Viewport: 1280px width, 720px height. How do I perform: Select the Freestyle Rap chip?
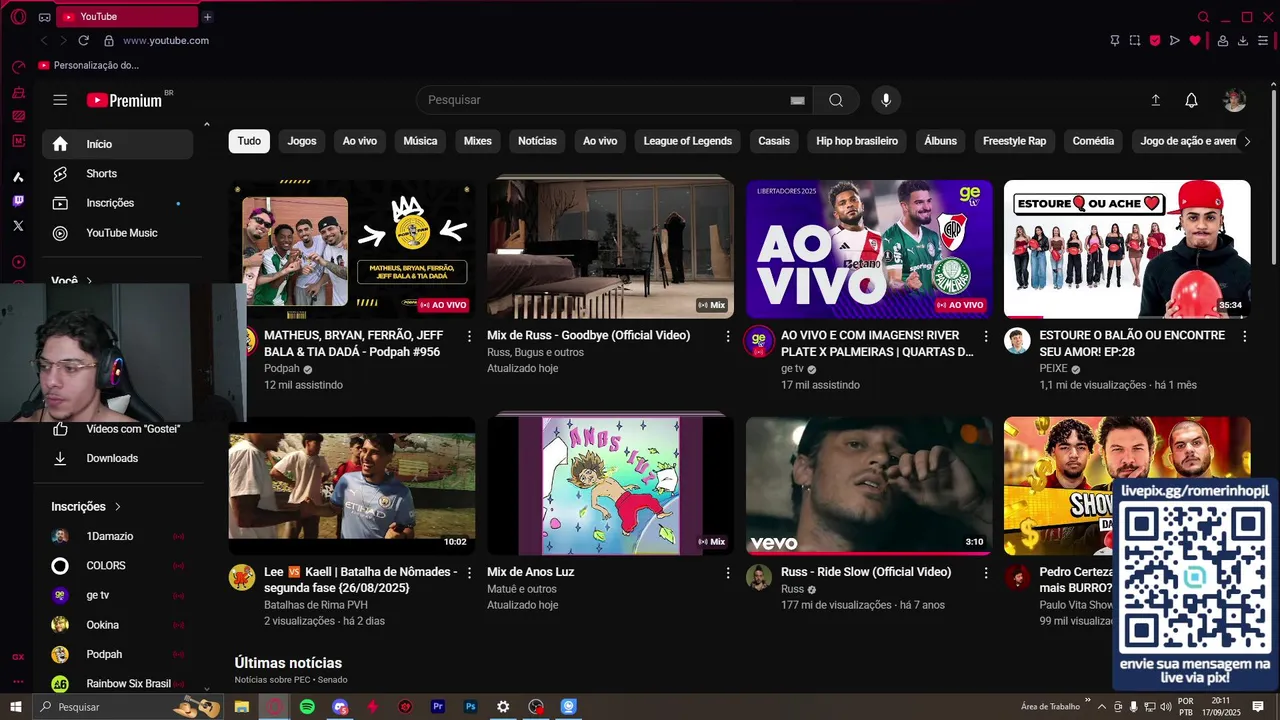pyautogui.click(x=1014, y=141)
